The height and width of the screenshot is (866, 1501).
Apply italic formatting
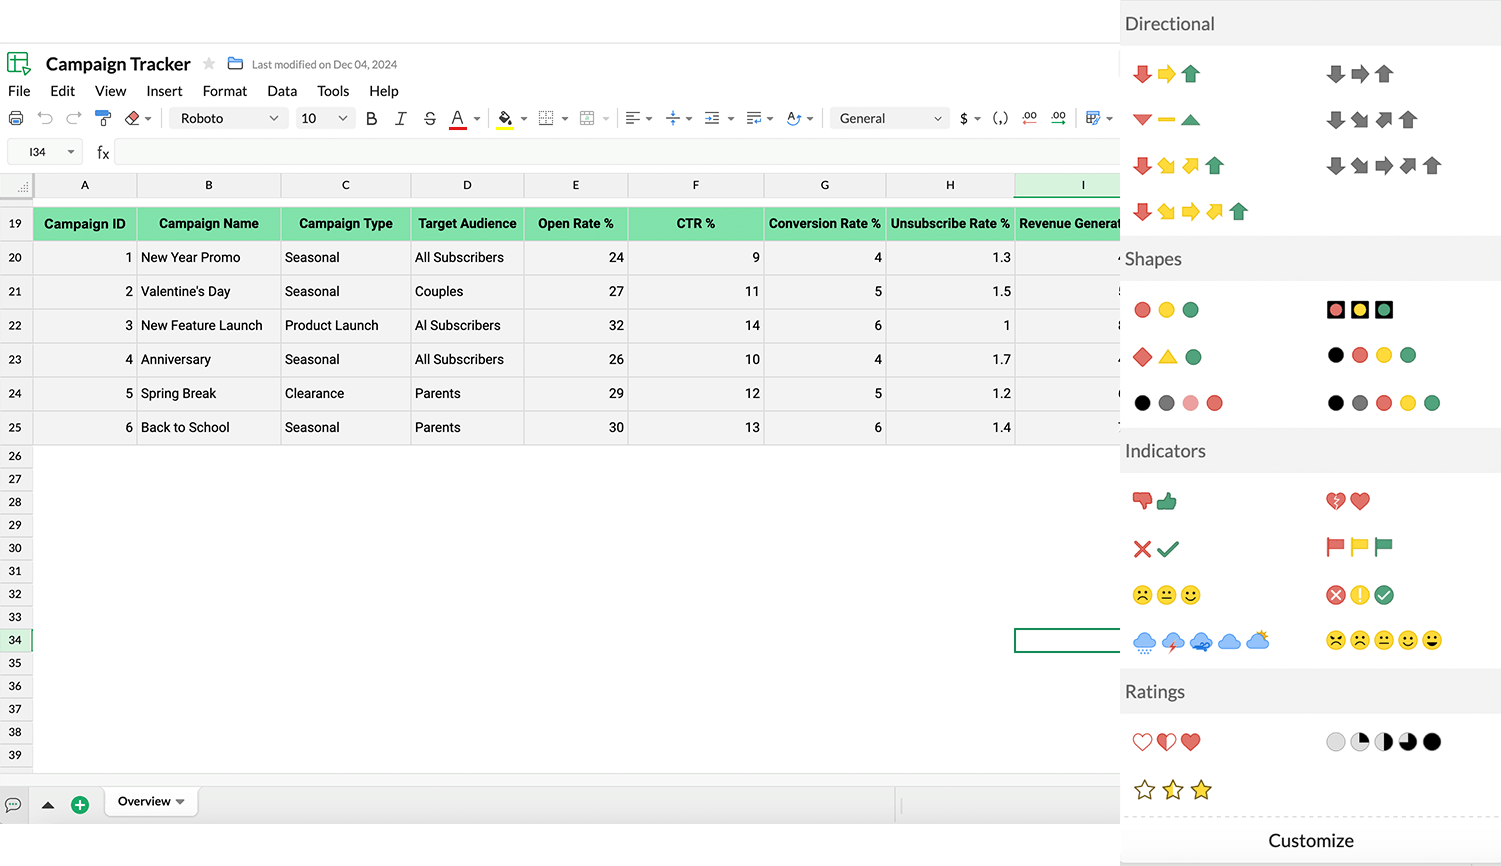400,118
